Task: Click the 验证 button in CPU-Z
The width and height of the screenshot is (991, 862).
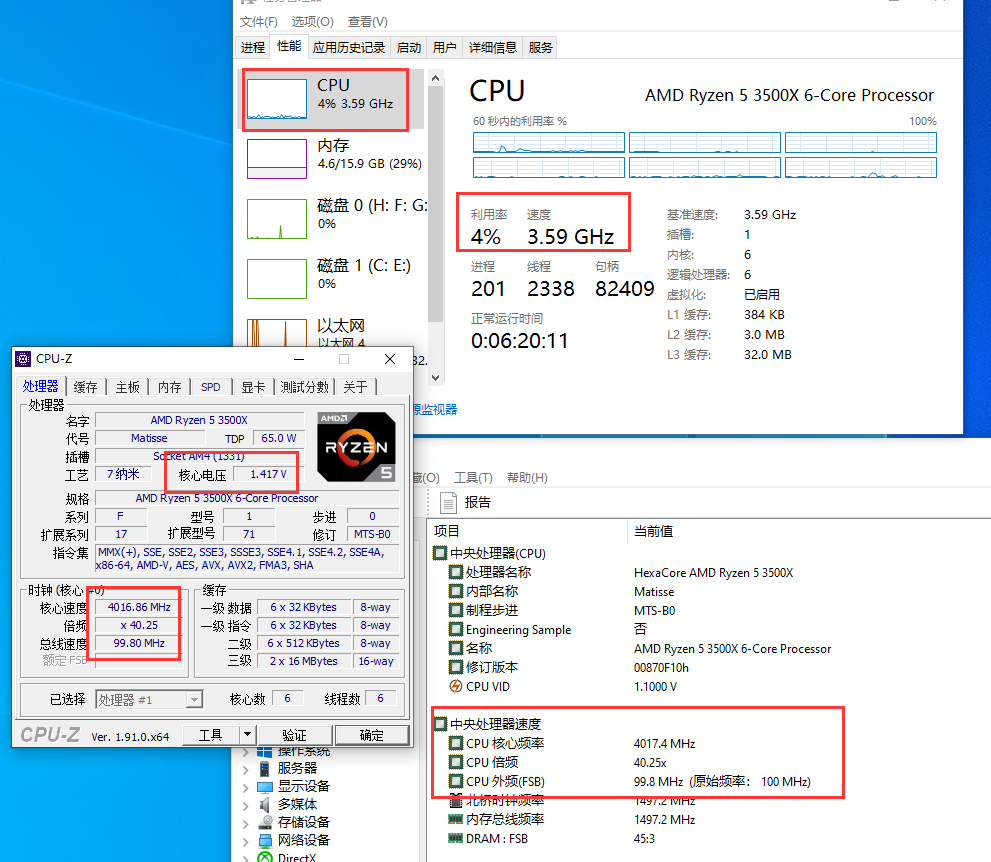Action: 295,734
